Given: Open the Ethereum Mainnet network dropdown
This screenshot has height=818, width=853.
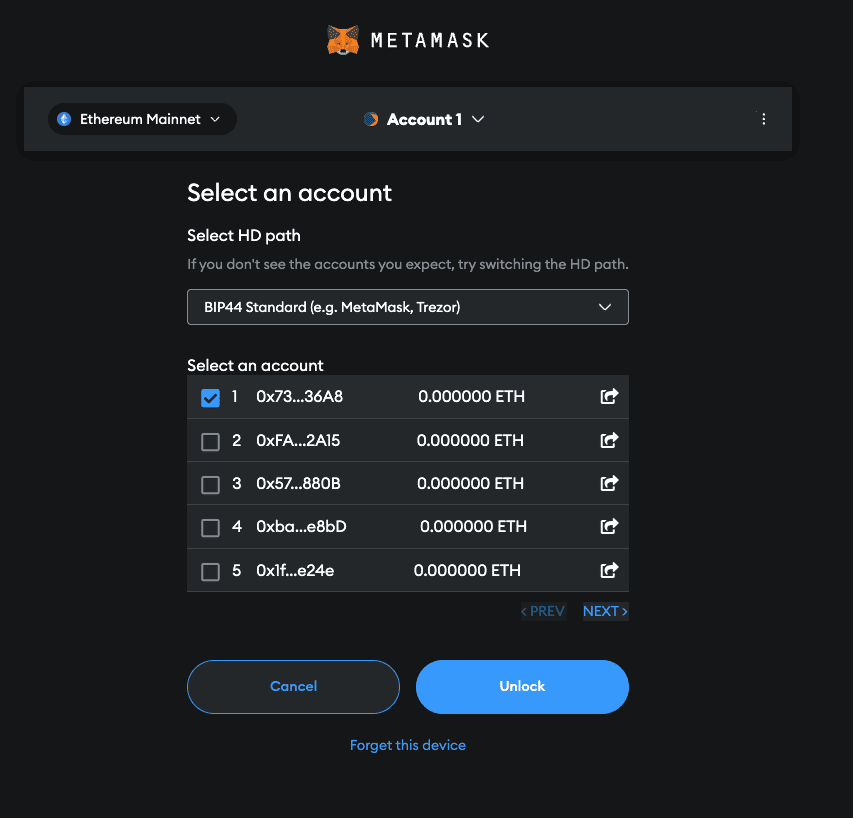Looking at the screenshot, I should pyautogui.click(x=142, y=119).
